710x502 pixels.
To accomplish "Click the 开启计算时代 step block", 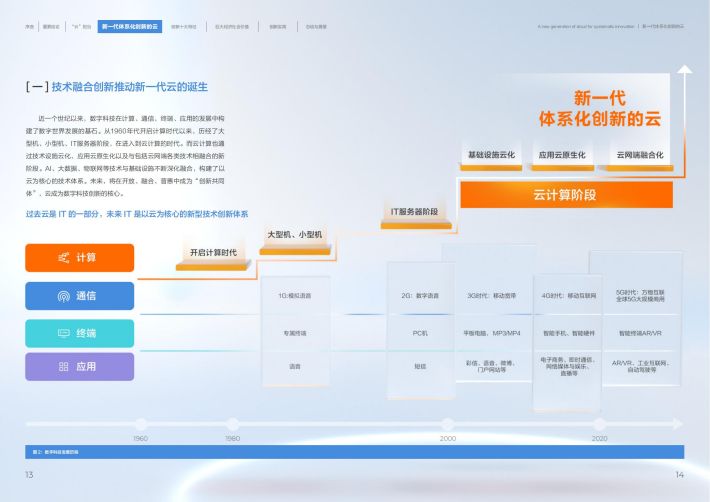I will point(213,258).
